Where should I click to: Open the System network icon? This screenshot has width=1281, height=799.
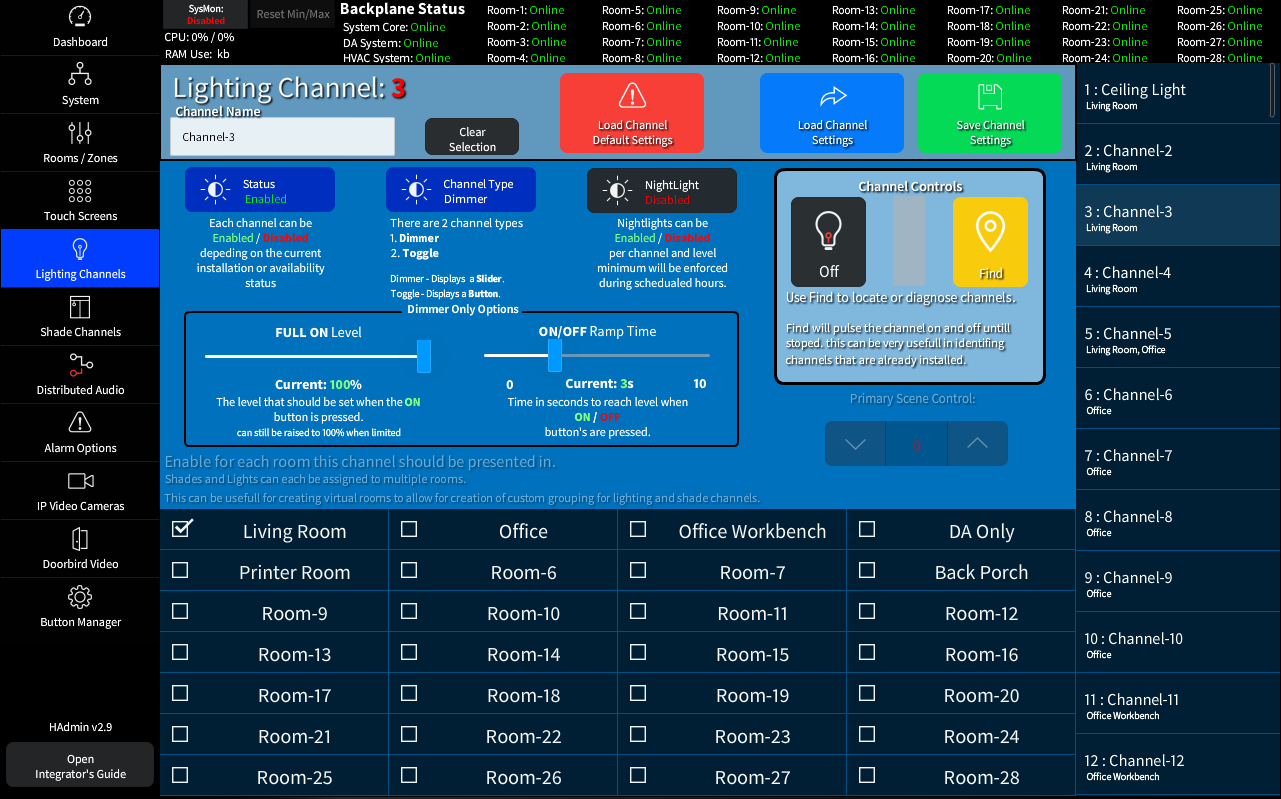80,75
